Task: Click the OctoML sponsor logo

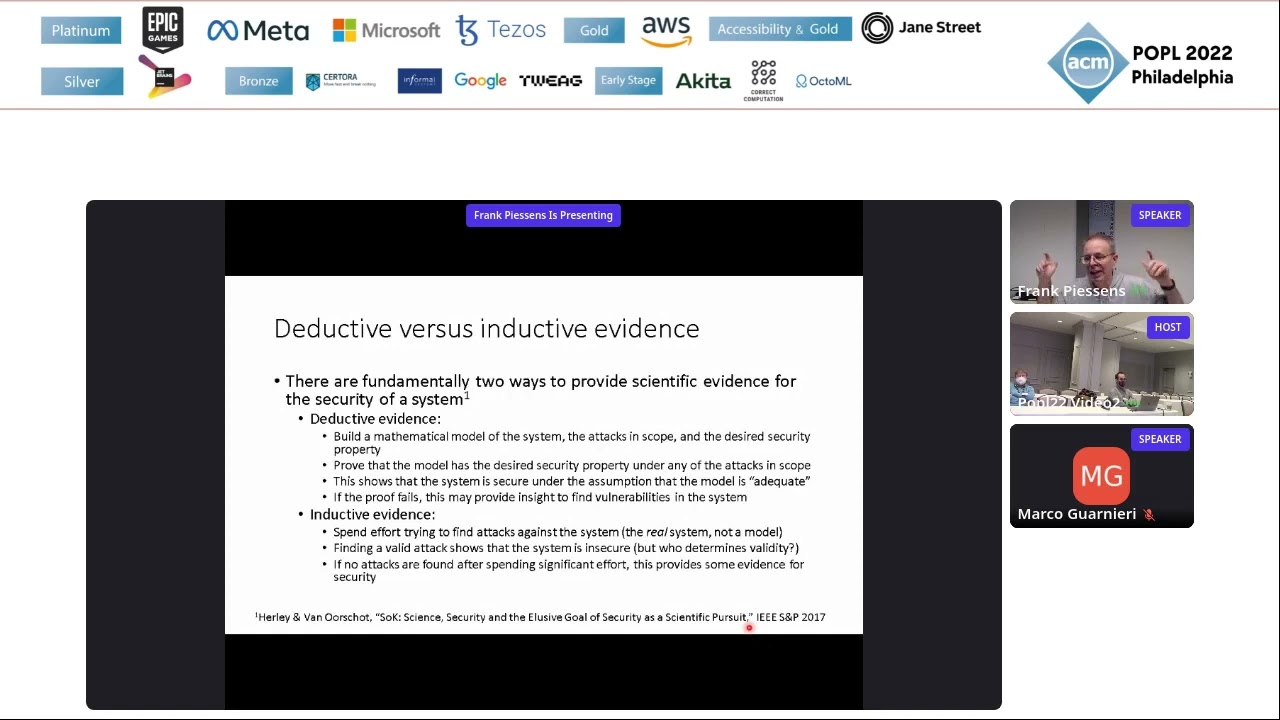Action: tap(824, 81)
